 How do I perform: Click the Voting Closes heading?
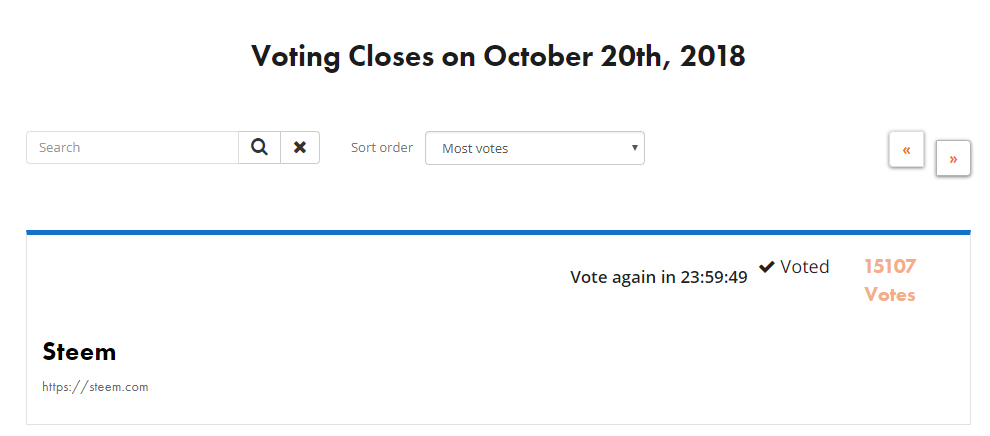pos(497,56)
